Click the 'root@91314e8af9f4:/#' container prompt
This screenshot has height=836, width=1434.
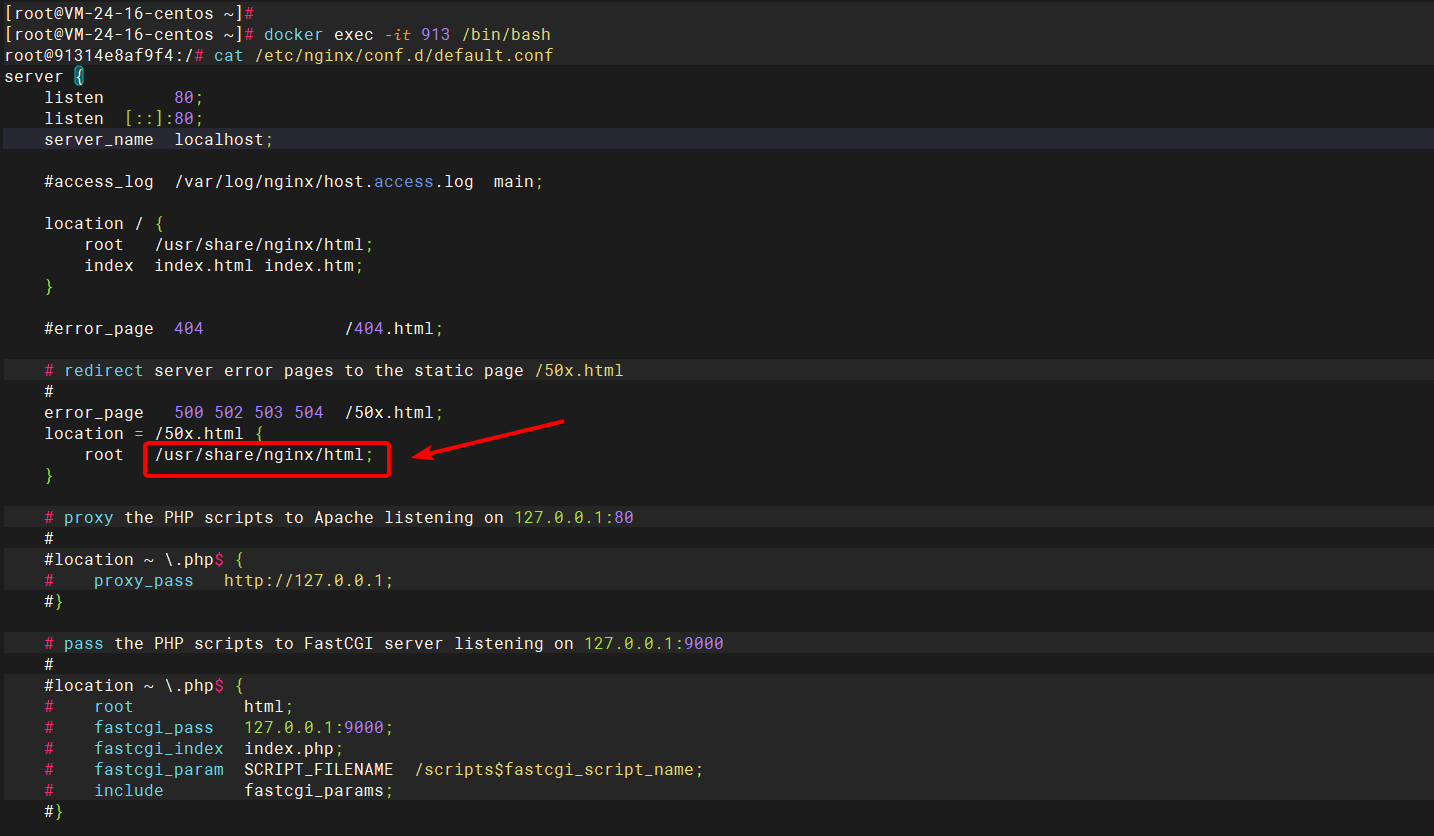(104, 56)
